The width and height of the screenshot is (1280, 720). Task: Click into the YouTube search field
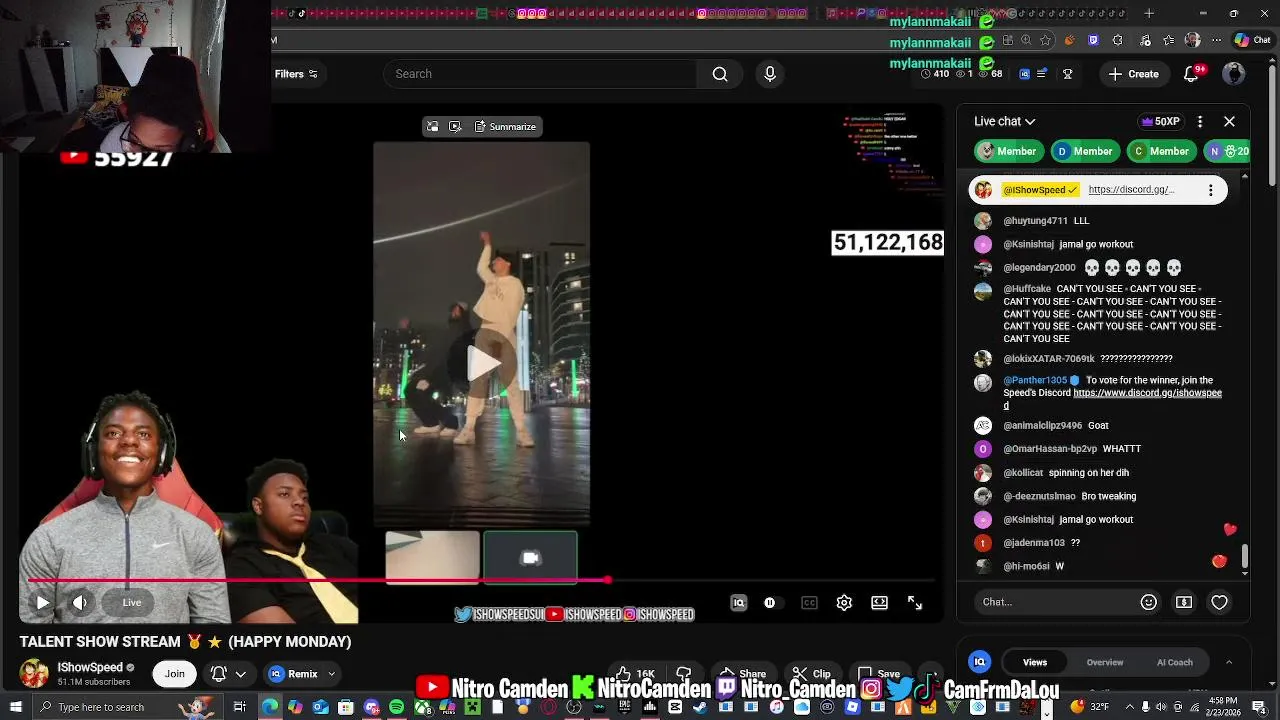[540, 74]
